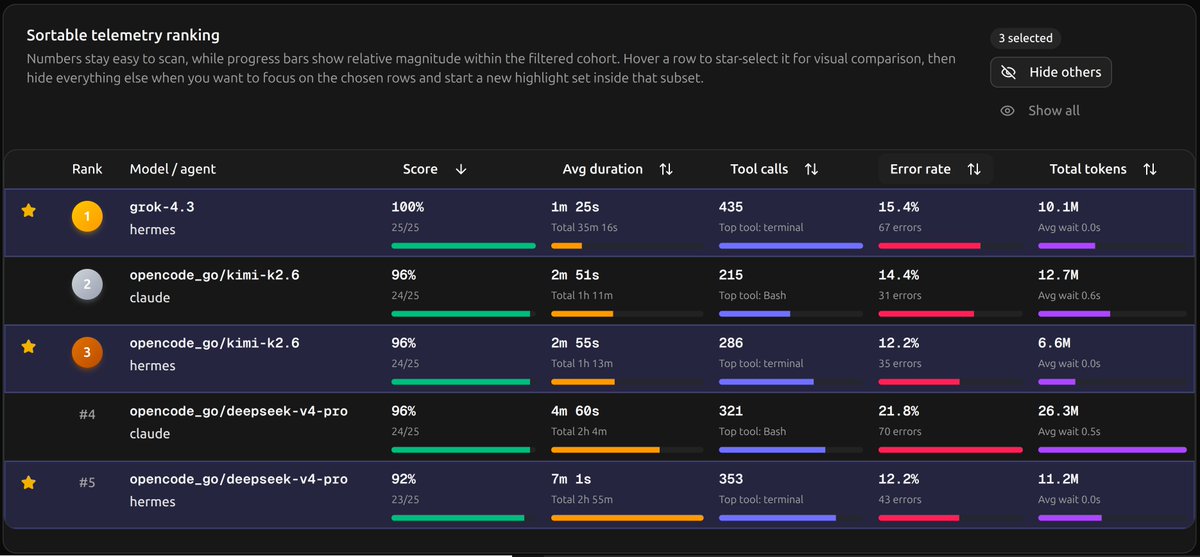Click the #4 rank label
Image resolution: width=1200 pixels, height=557 pixels.
tap(87, 414)
